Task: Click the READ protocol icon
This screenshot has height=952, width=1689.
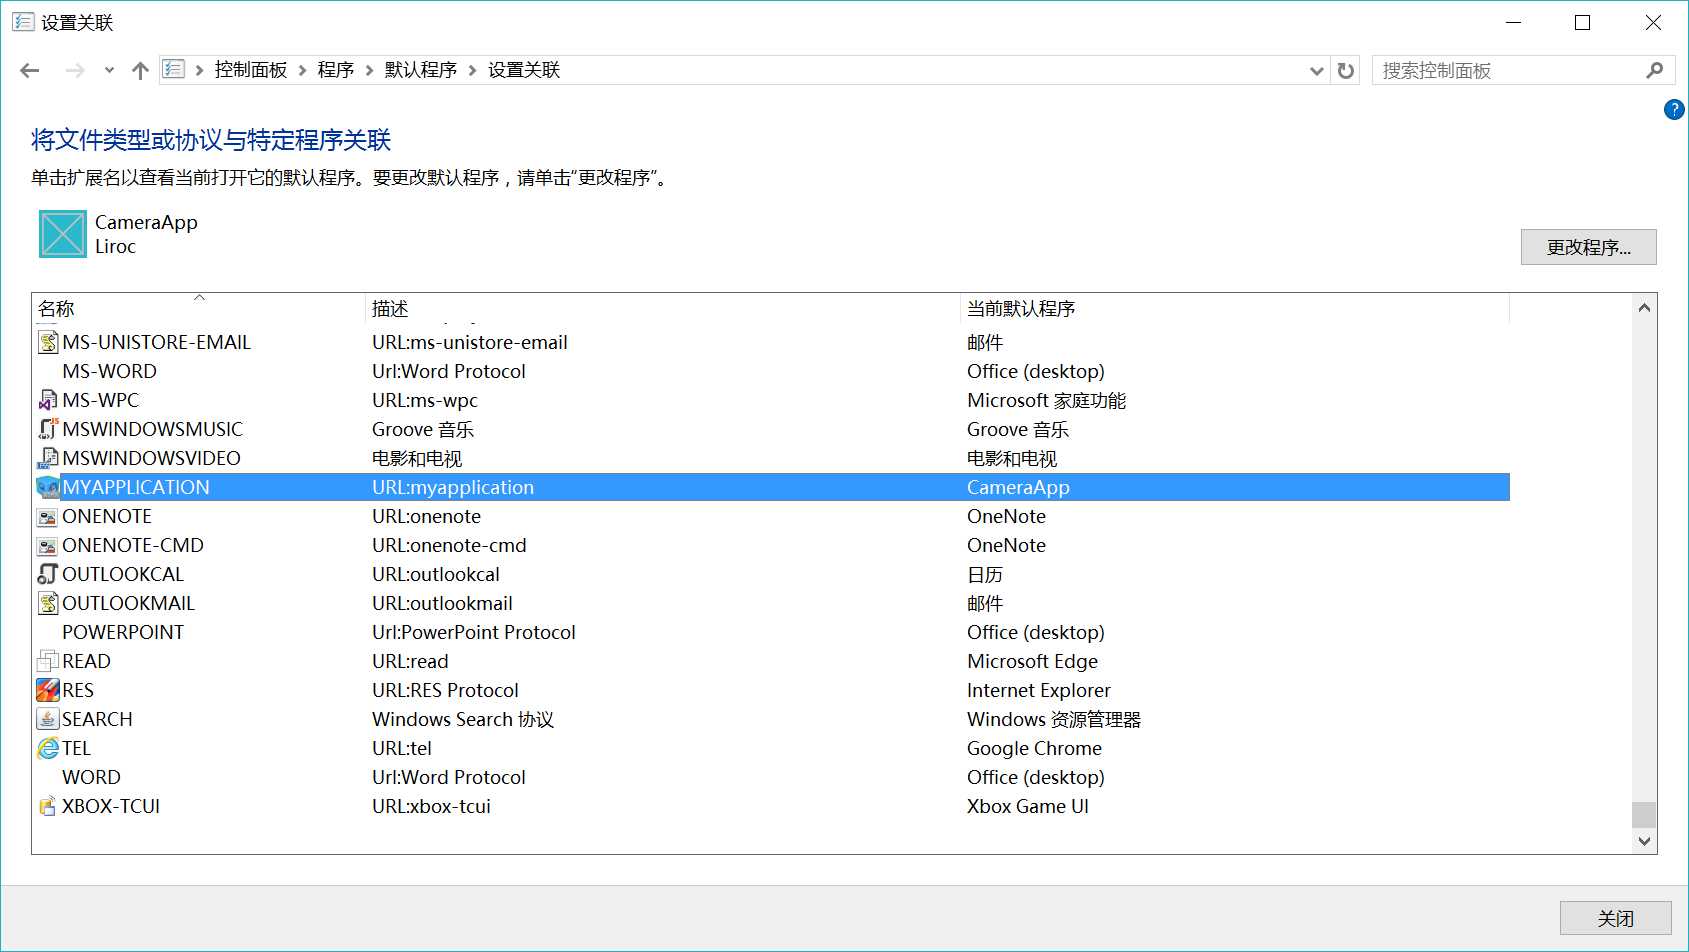Action: click(48, 661)
